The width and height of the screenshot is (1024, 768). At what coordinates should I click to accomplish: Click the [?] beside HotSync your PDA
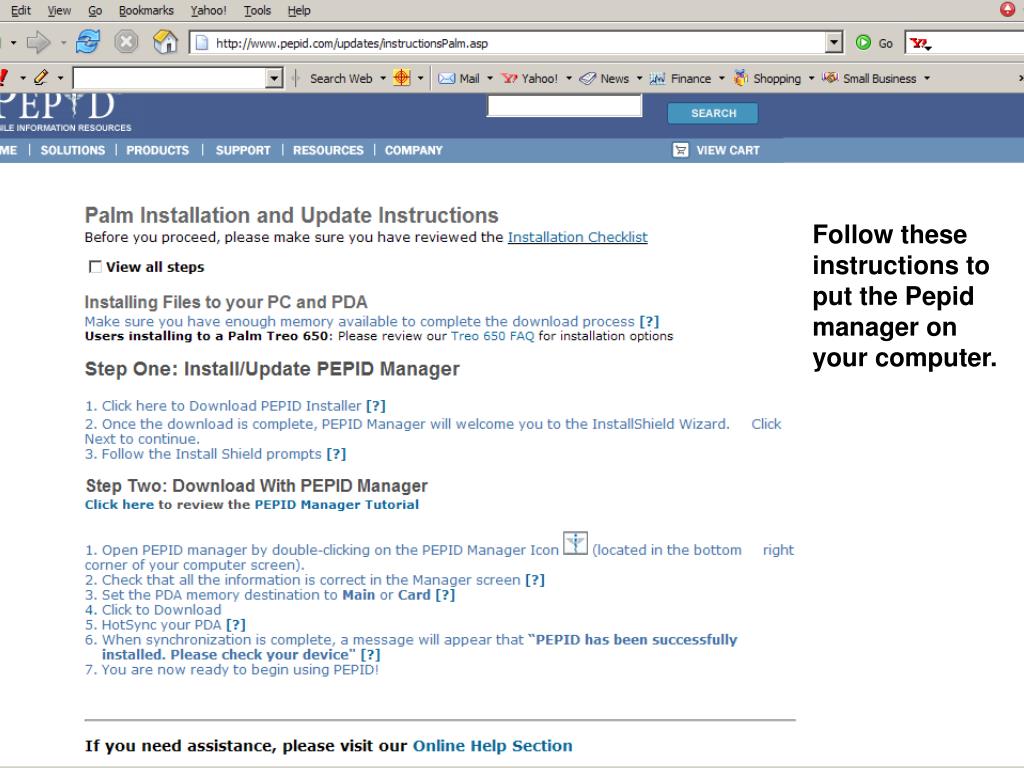pyautogui.click(x=236, y=625)
